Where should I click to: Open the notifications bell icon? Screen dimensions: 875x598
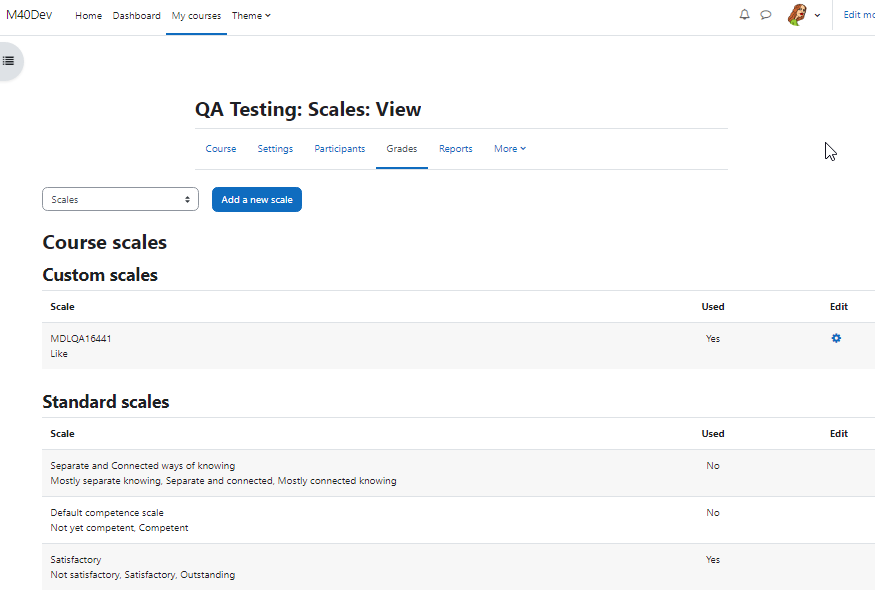[744, 15]
